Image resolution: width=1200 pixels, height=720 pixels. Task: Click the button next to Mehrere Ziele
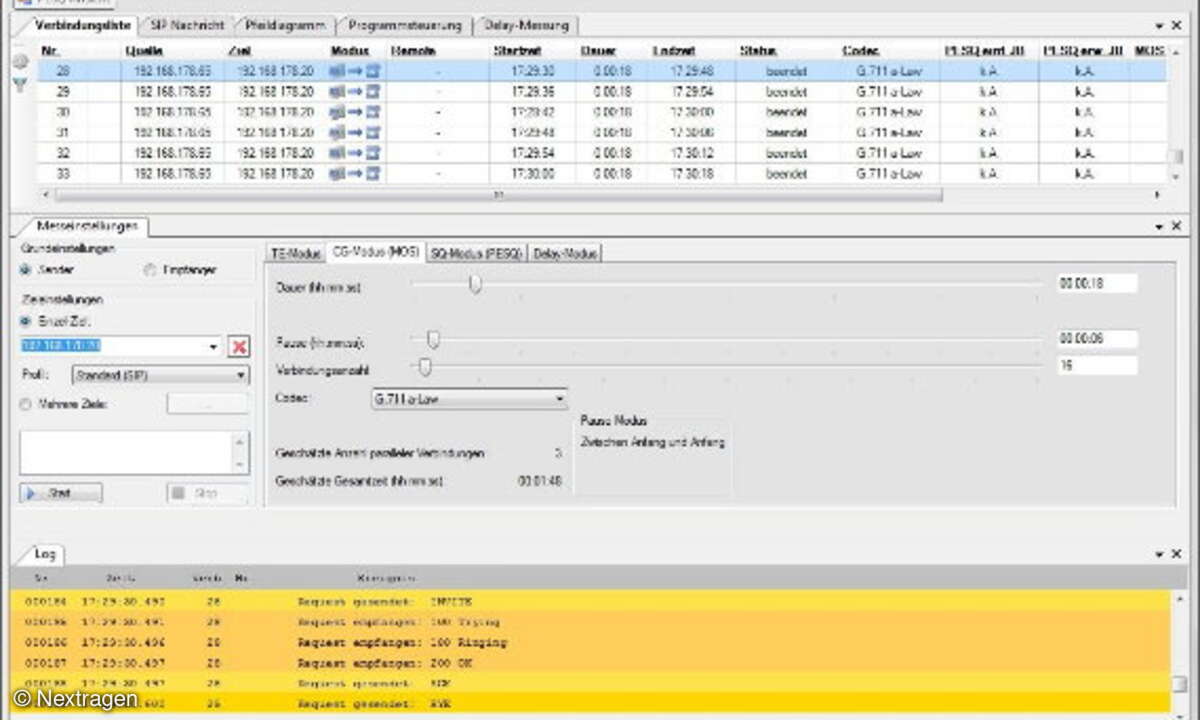[x=207, y=404]
